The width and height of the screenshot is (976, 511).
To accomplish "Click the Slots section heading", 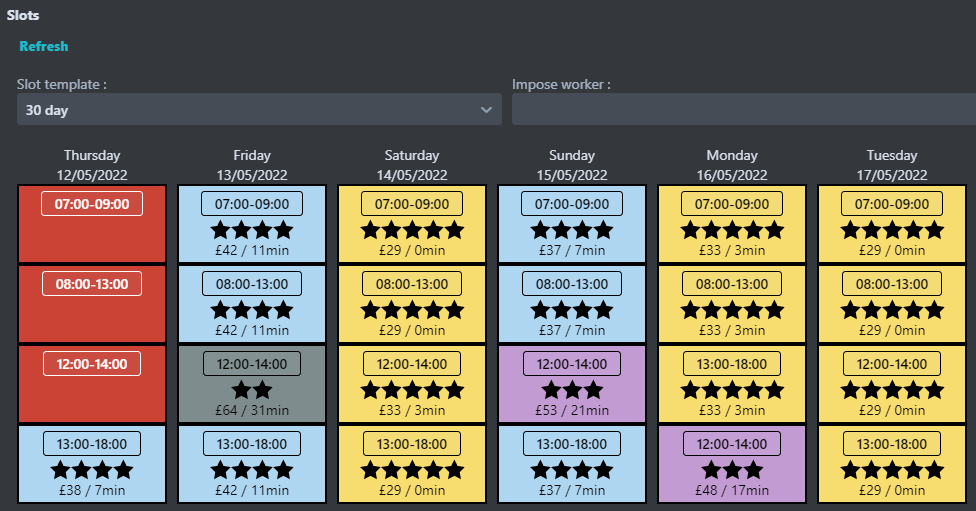I will point(23,16).
